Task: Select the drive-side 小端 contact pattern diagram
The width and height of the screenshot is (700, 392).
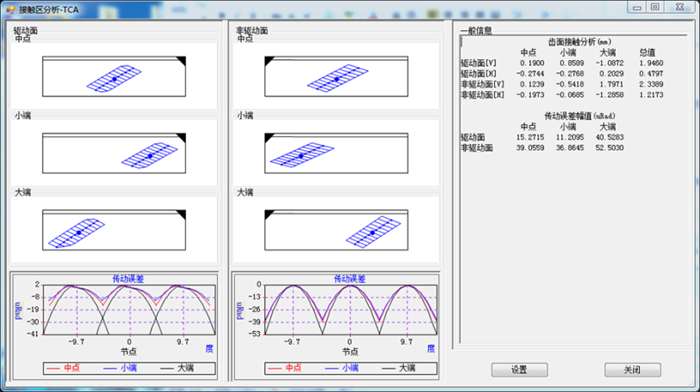Action: coord(114,153)
